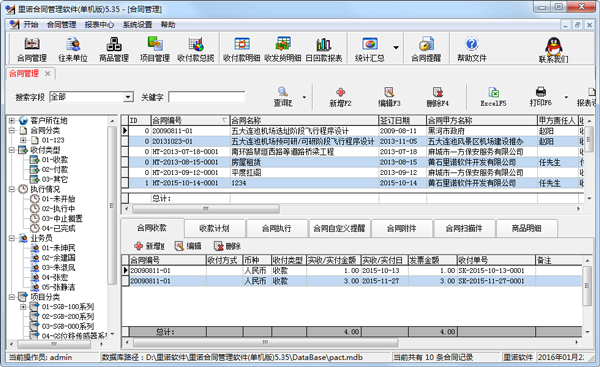This screenshot has width=600, height=367.
Task: Open the 开始 menu
Action: coord(31,25)
